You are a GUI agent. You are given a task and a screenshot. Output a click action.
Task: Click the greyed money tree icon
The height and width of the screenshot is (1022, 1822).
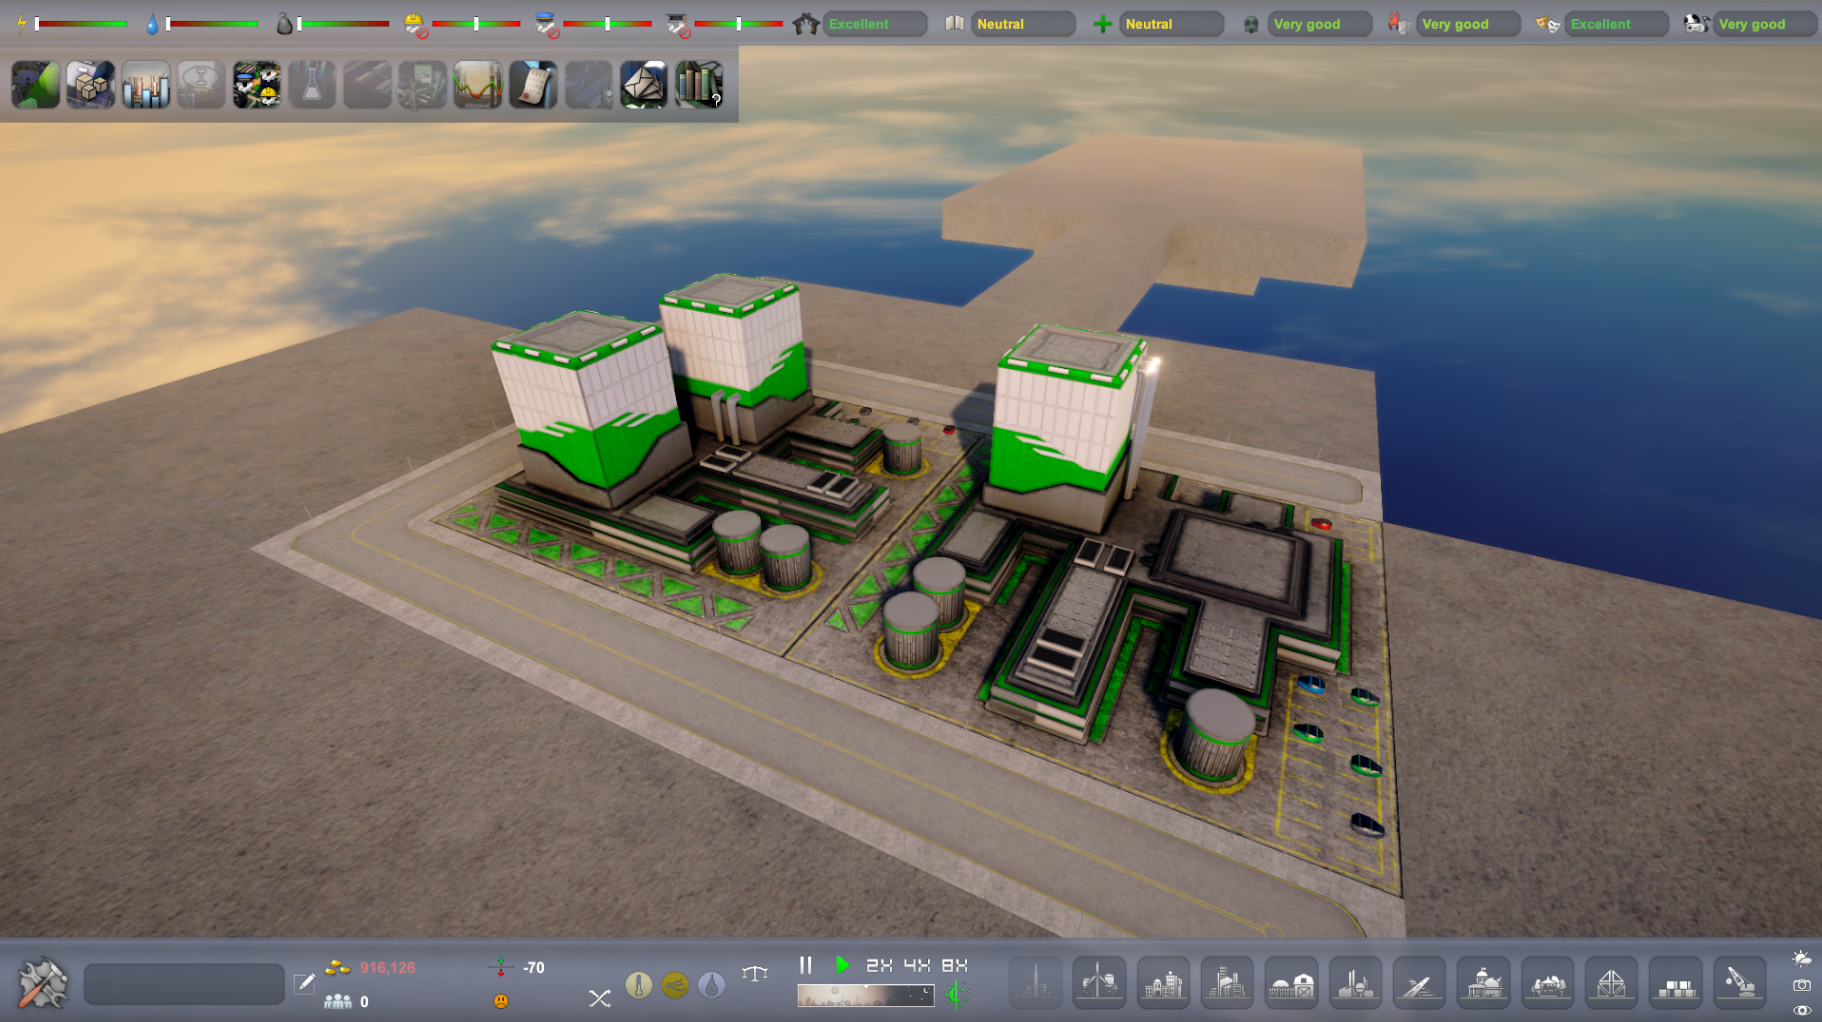pyautogui.click(x=423, y=85)
